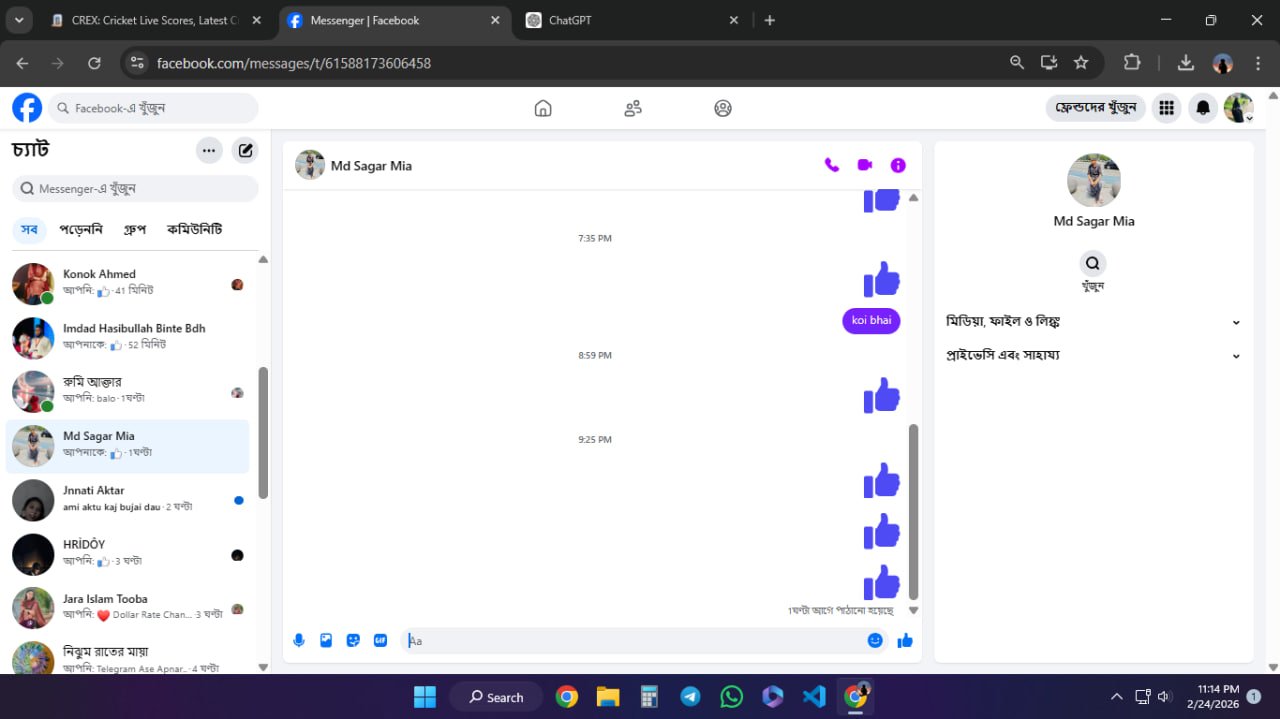Select the কমিউনিটি chat tab
The height and width of the screenshot is (719, 1280).
(194, 229)
